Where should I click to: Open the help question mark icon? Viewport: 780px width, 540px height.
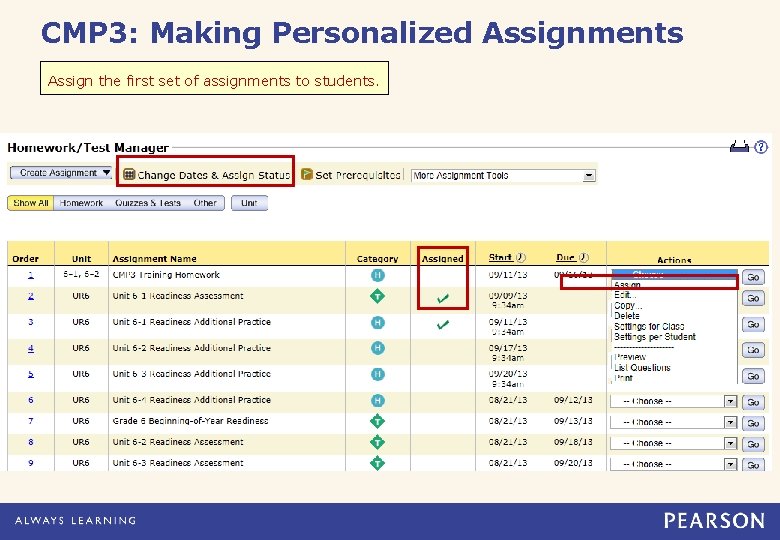pyautogui.click(x=761, y=147)
